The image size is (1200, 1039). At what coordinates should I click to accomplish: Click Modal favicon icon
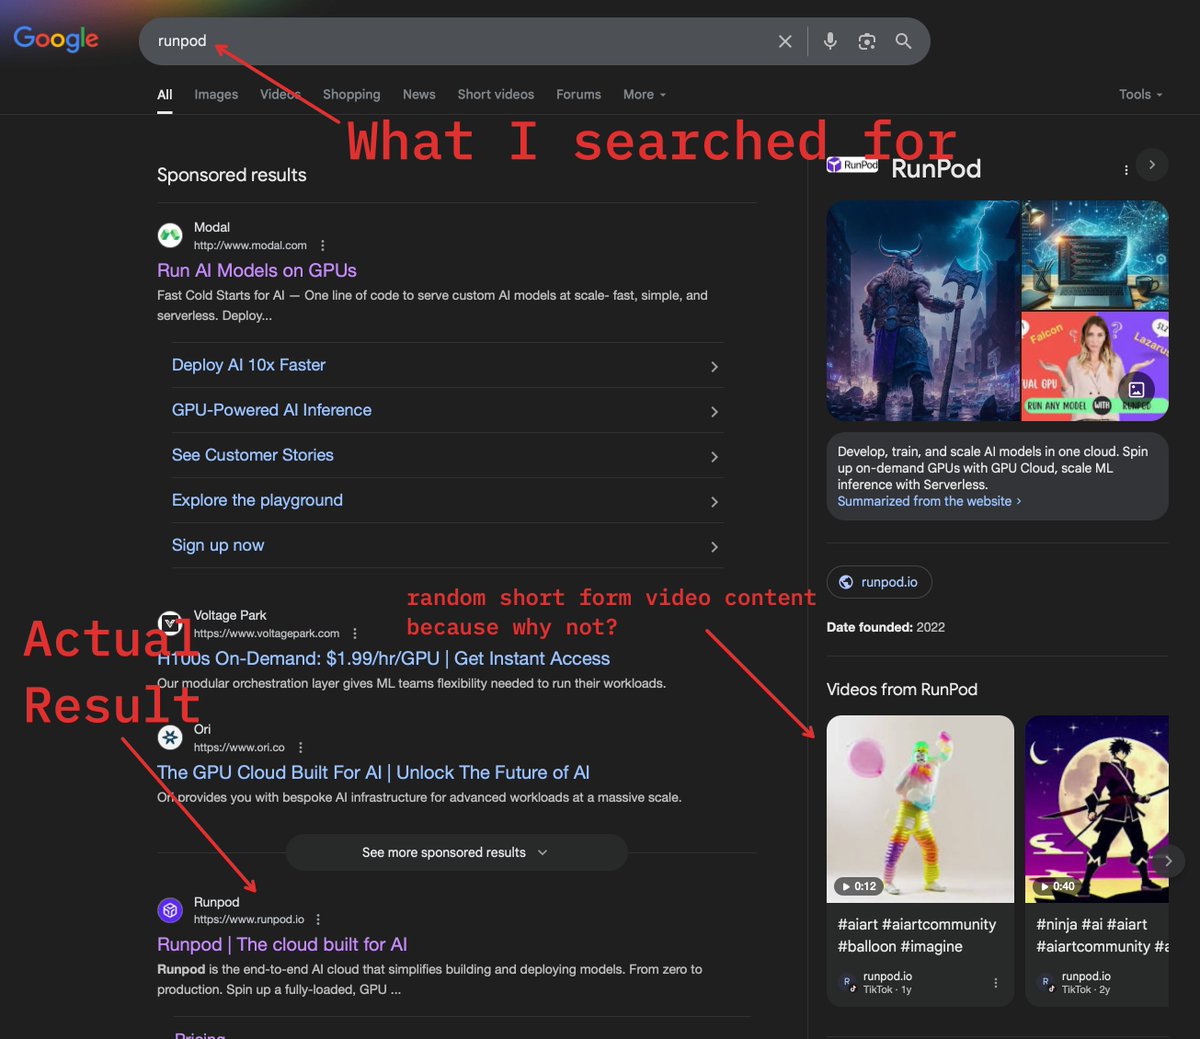point(170,236)
